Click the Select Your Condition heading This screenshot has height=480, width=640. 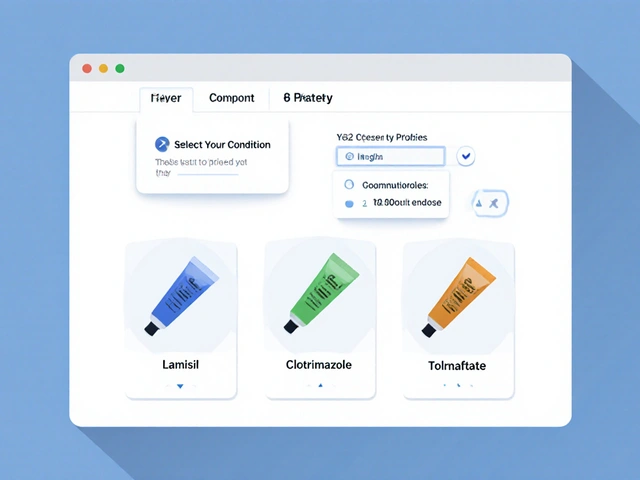[x=222, y=144]
